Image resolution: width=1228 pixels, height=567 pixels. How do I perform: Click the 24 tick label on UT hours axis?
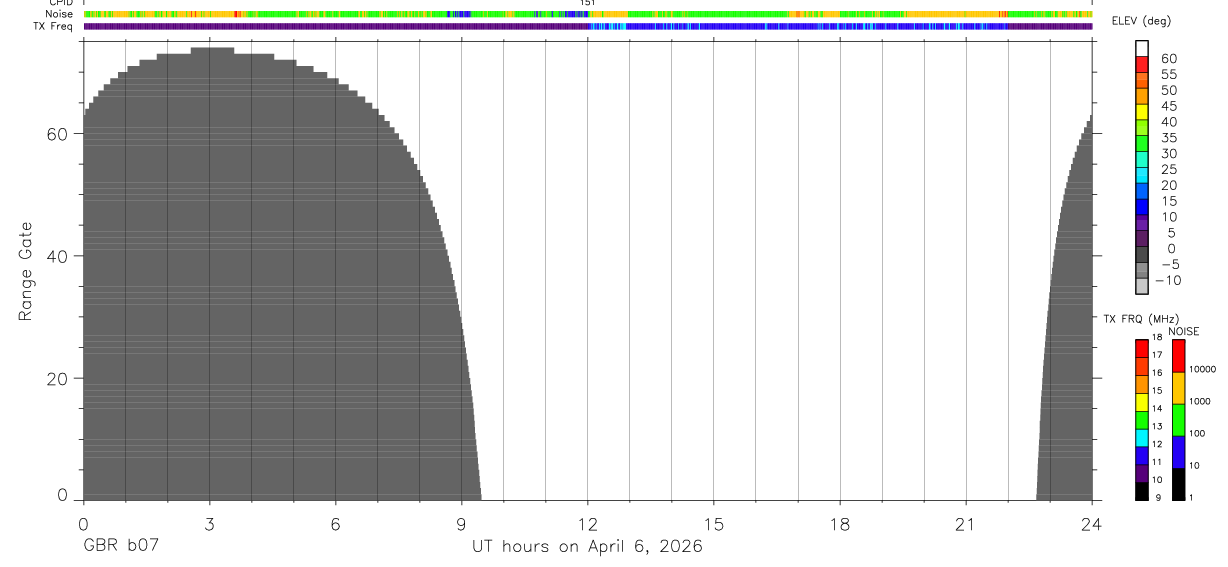pos(1092,524)
